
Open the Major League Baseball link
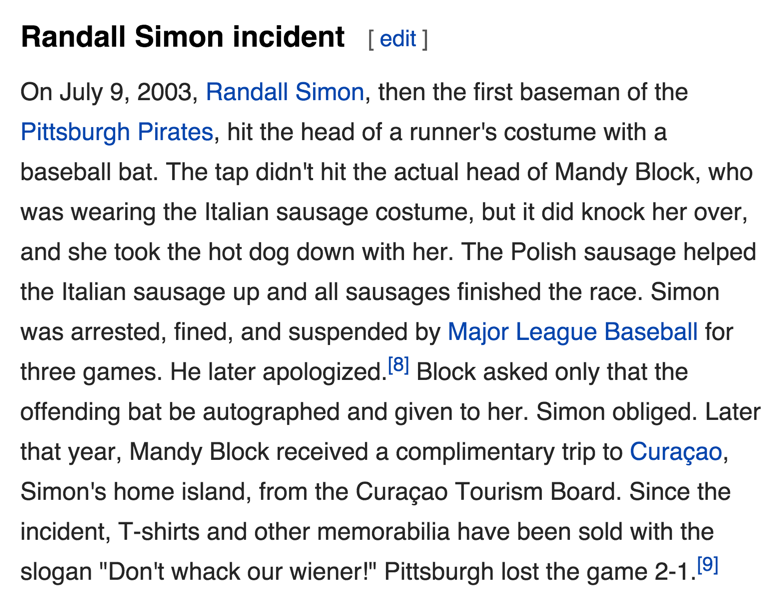(x=572, y=331)
